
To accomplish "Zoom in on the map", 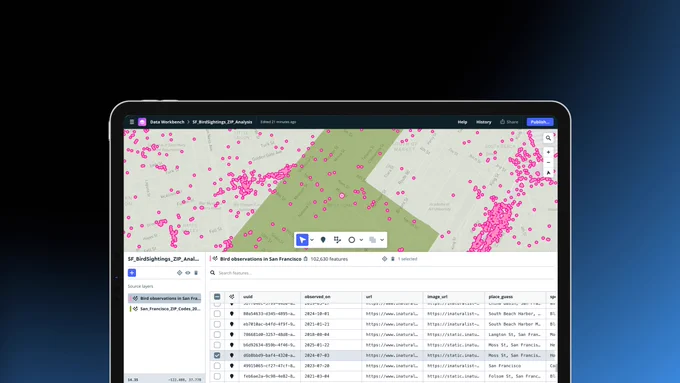I will [x=548, y=152].
